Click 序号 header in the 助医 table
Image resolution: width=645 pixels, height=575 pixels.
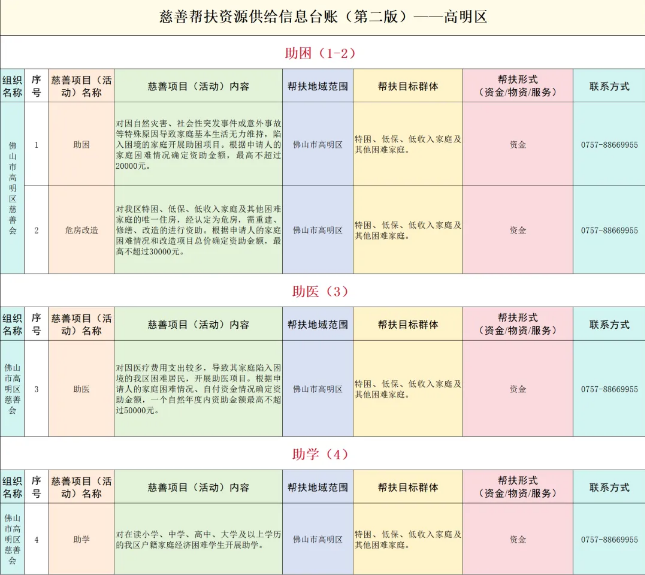click(37, 324)
